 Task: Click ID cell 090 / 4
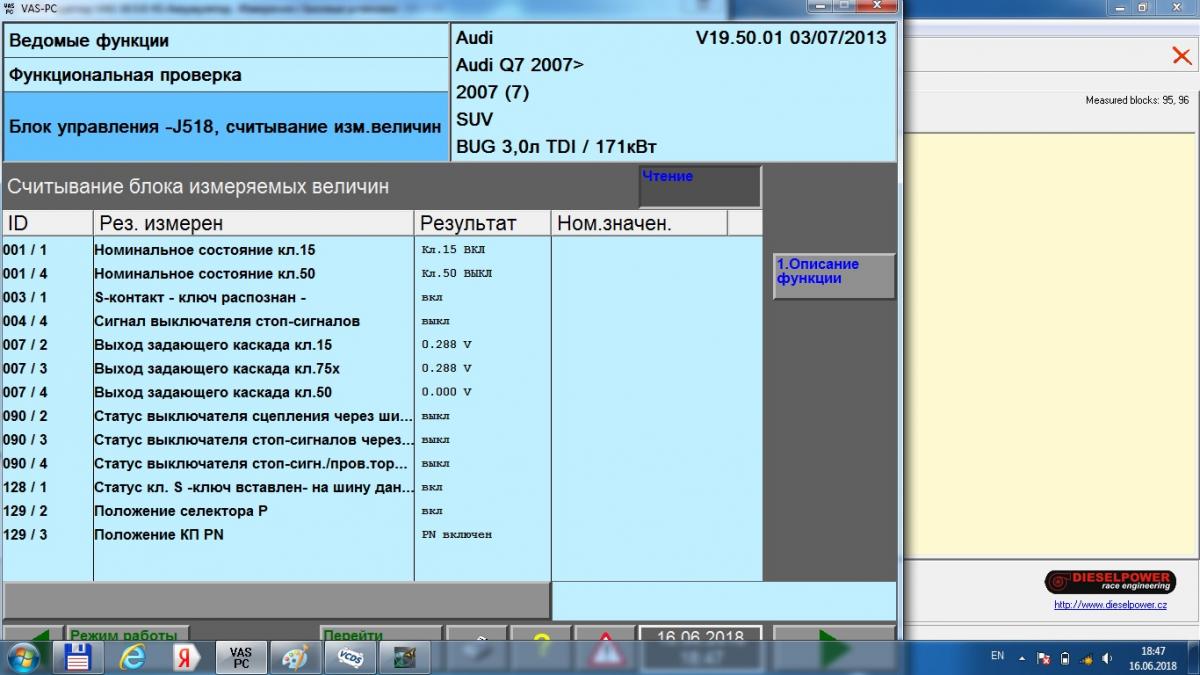(x=25, y=463)
